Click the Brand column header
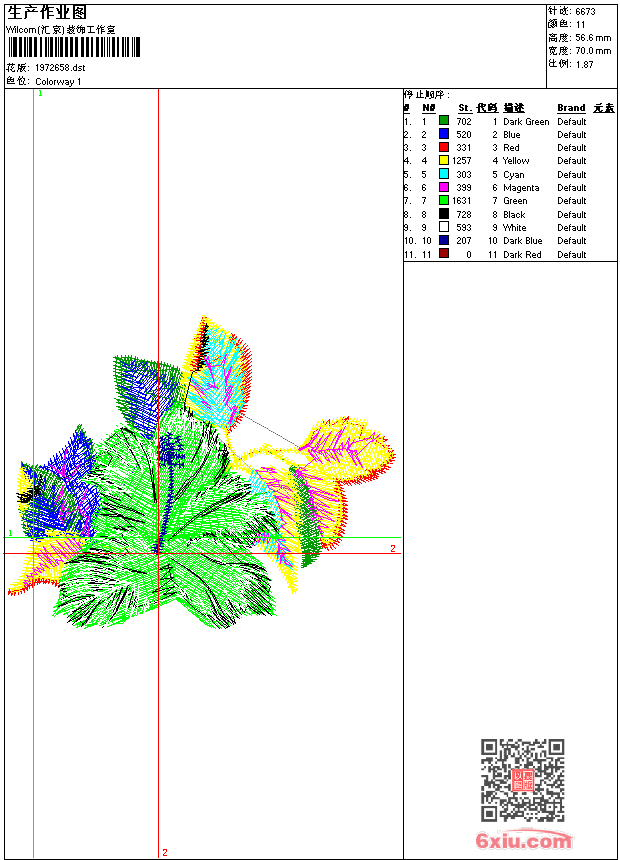This screenshot has height=860, width=620. tap(571, 108)
